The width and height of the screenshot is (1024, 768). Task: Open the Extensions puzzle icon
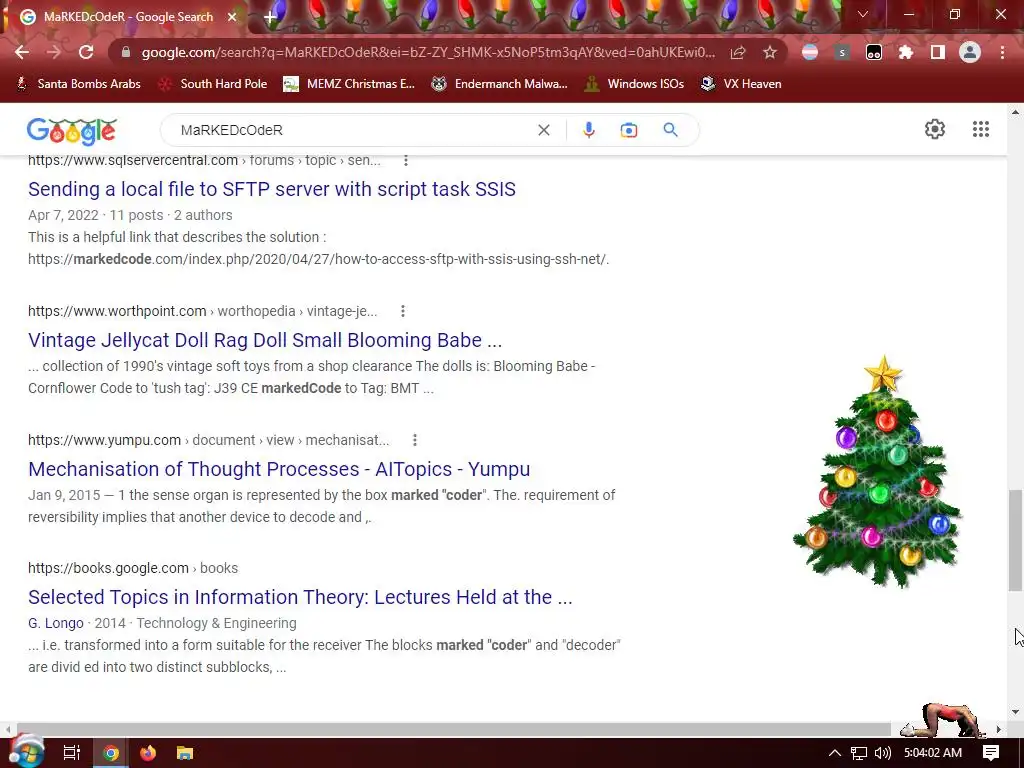point(906,52)
